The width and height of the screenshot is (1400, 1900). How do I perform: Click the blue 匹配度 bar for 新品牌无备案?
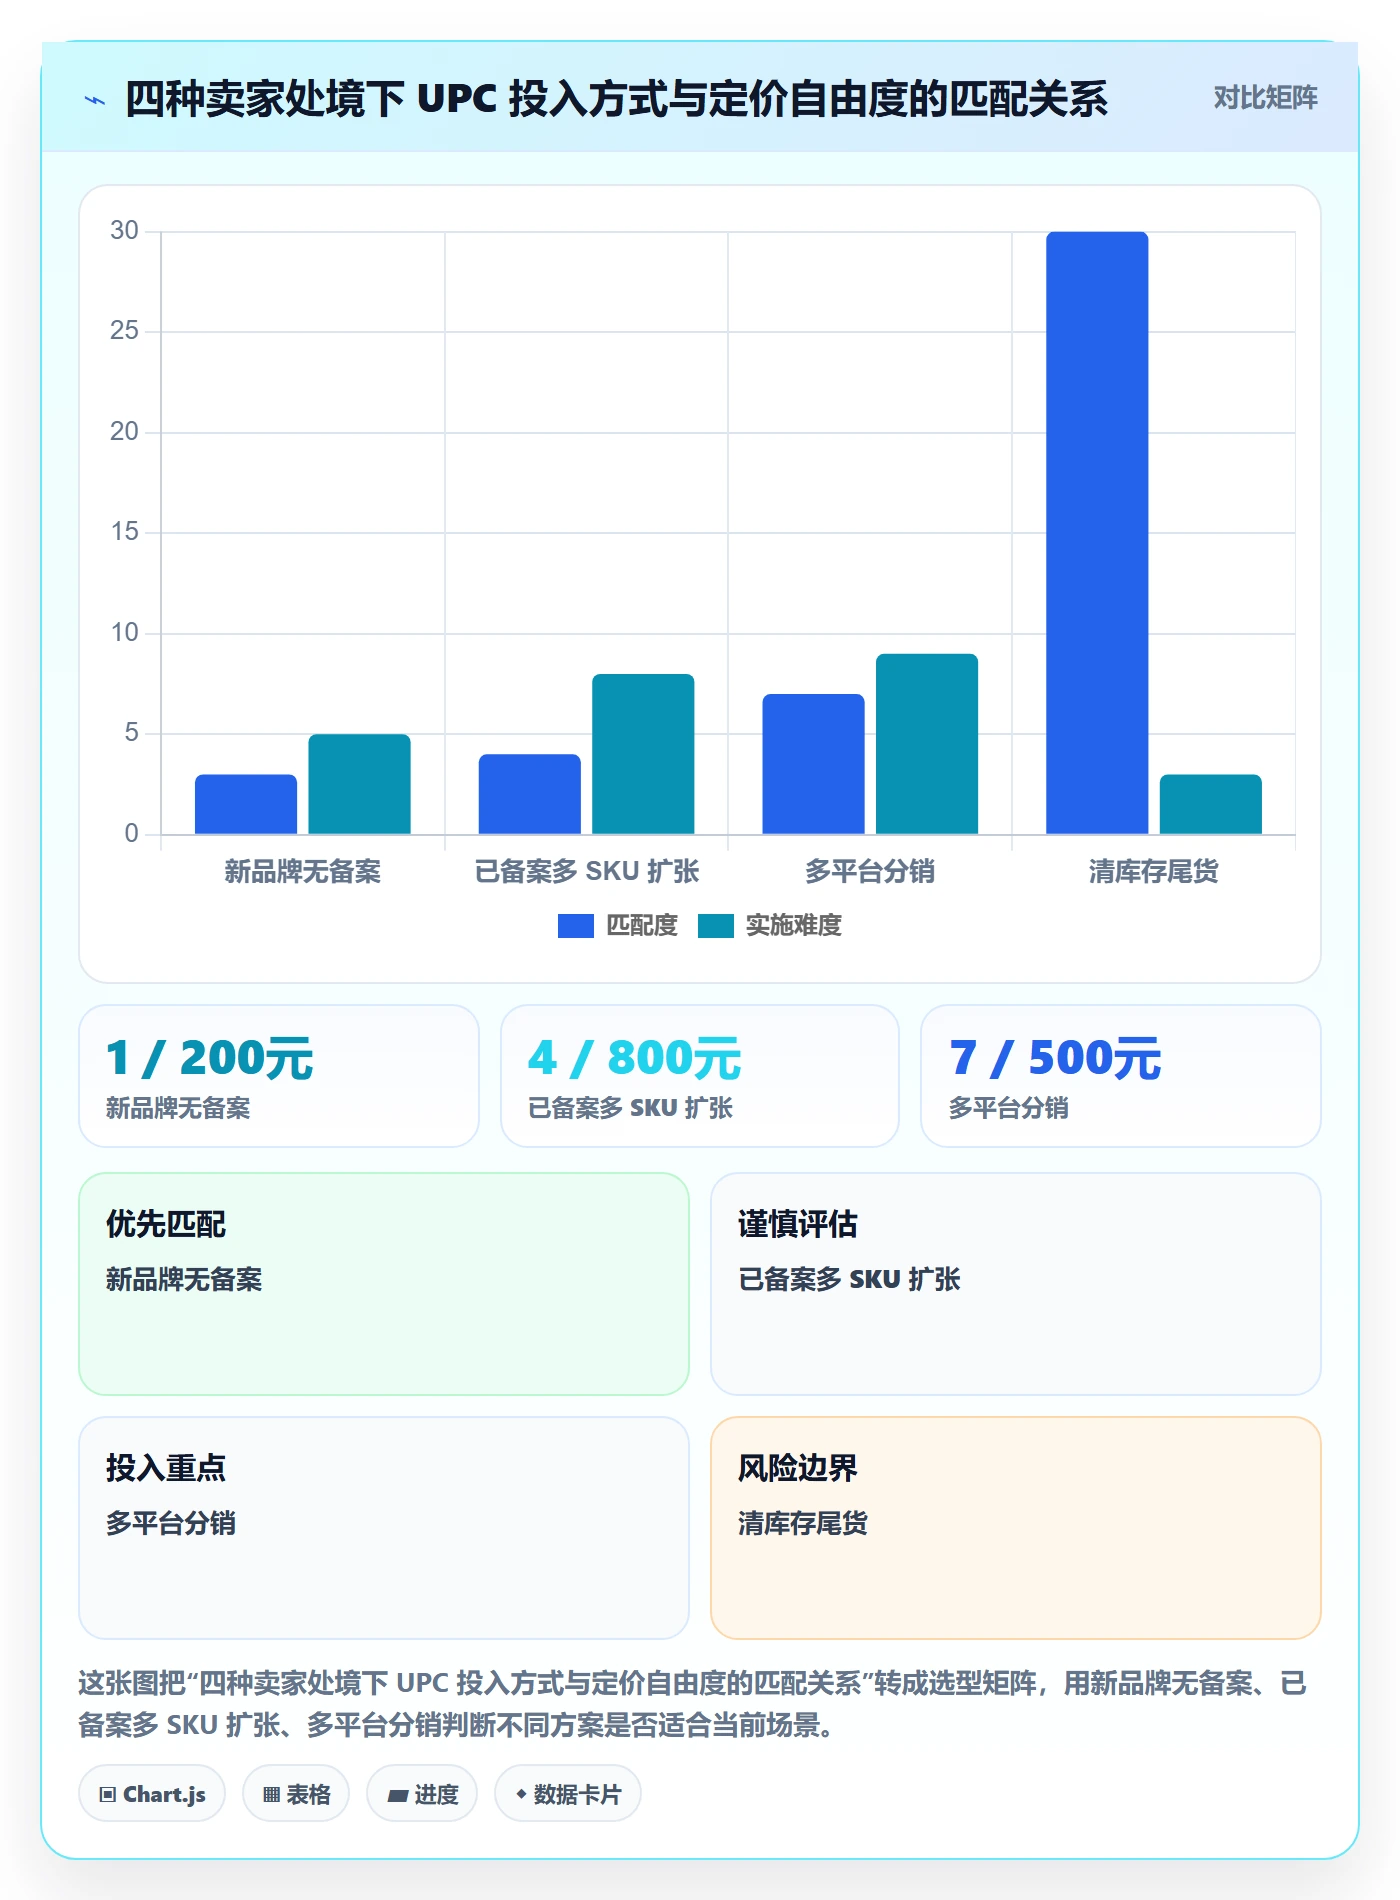246,804
